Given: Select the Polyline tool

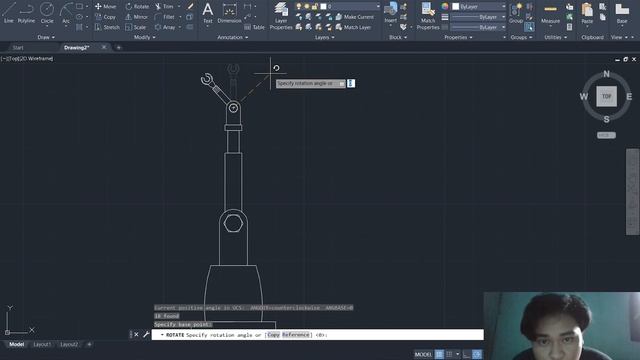Looking at the screenshot, I should (26, 12).
